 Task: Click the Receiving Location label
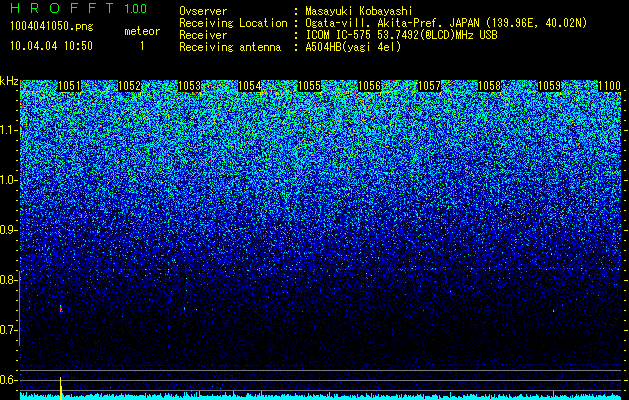pos(233,23)
